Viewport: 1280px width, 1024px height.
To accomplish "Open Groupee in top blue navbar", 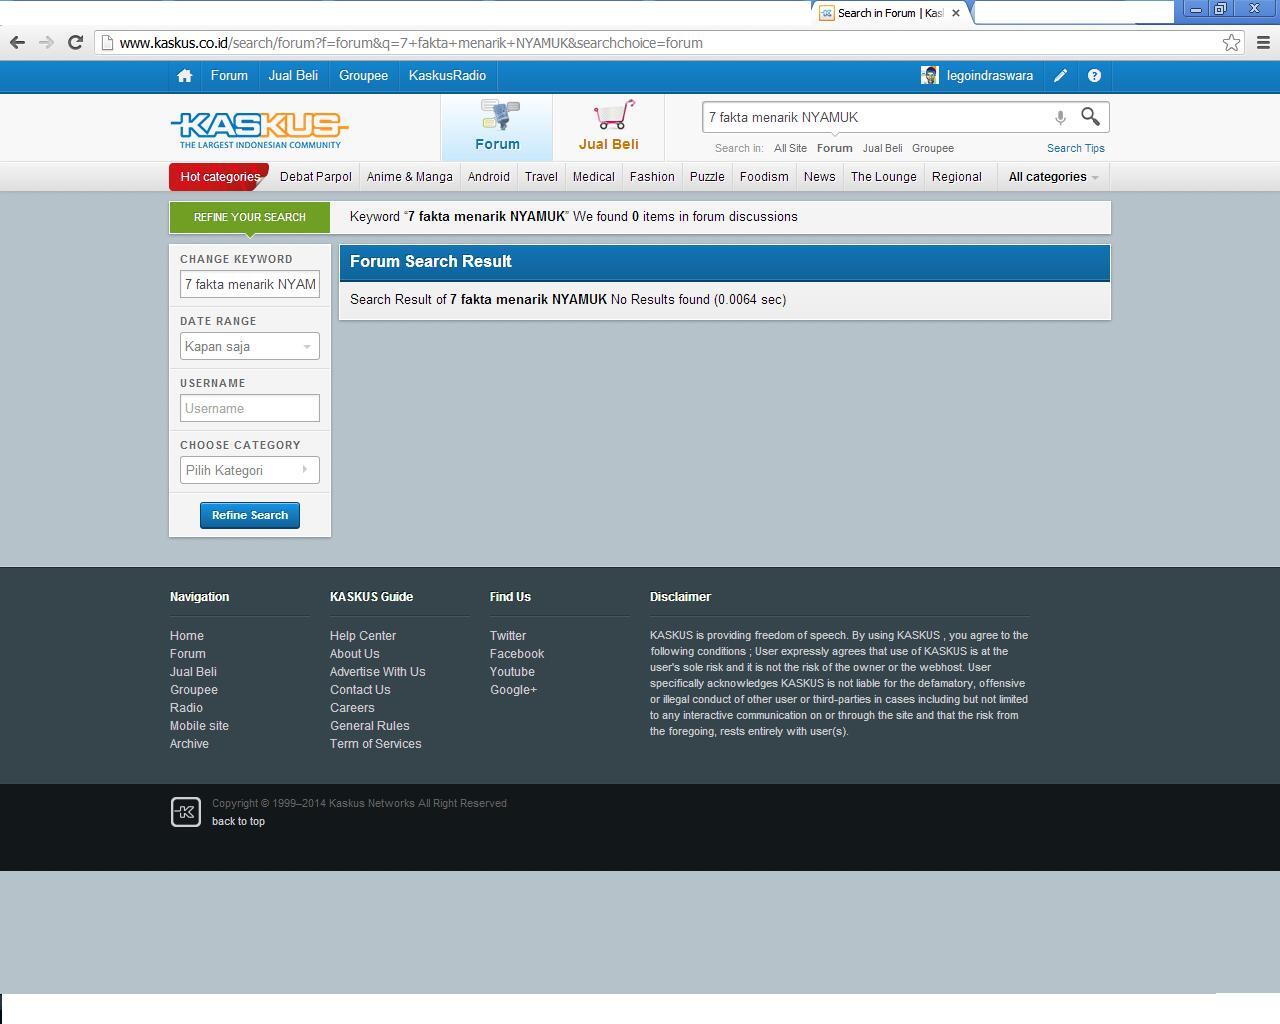I will (363, 76).
